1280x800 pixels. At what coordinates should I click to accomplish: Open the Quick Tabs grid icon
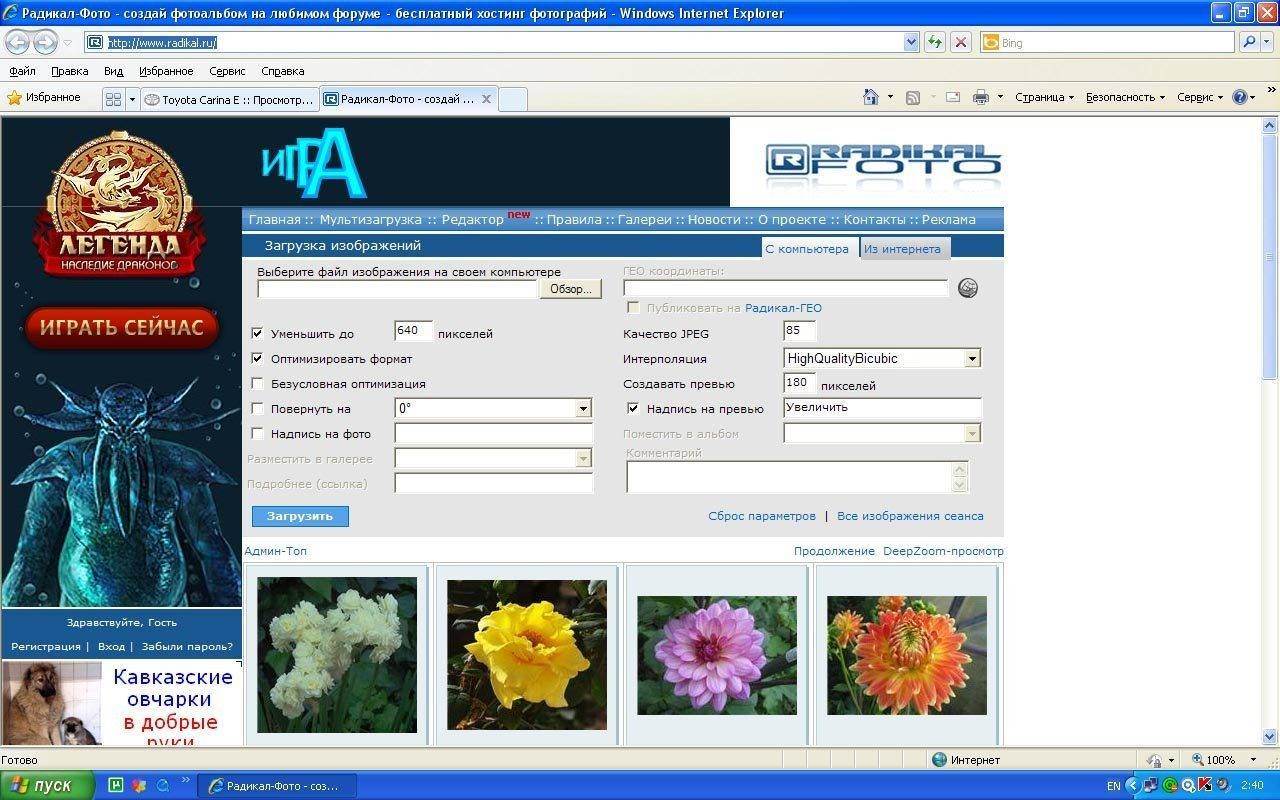click(113, 99)
